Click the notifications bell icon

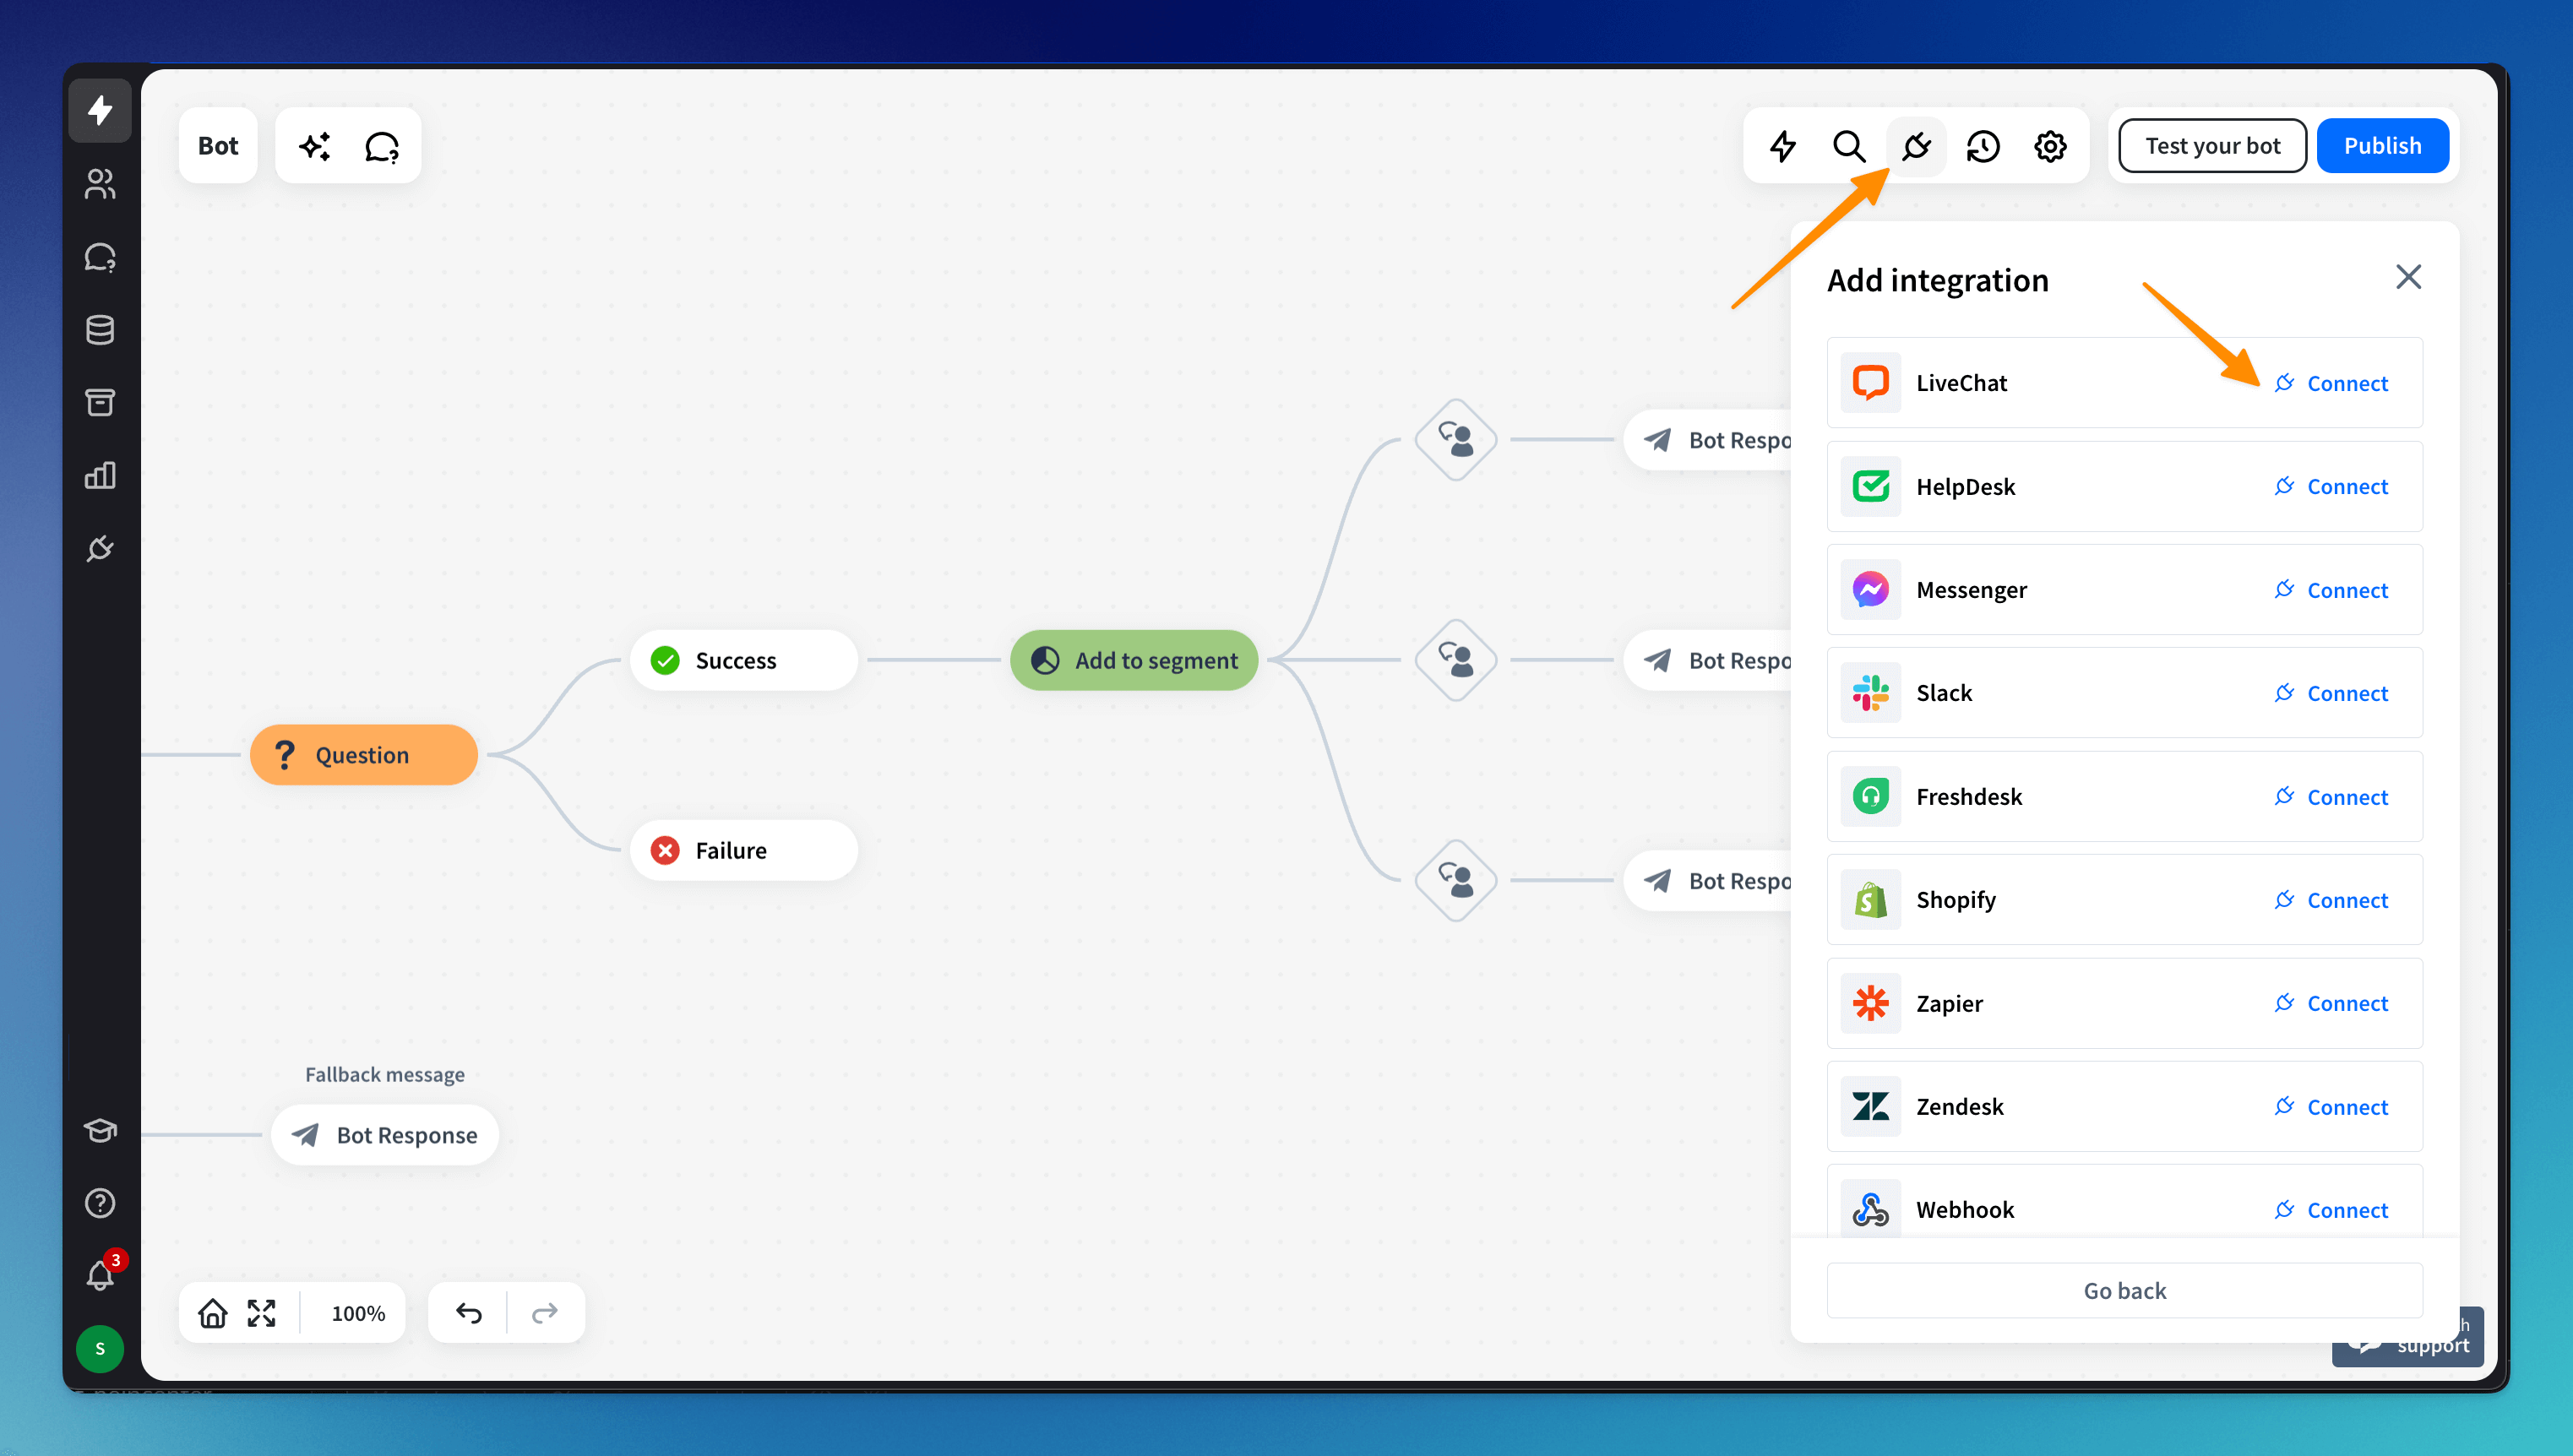(x=100, y=1275)
